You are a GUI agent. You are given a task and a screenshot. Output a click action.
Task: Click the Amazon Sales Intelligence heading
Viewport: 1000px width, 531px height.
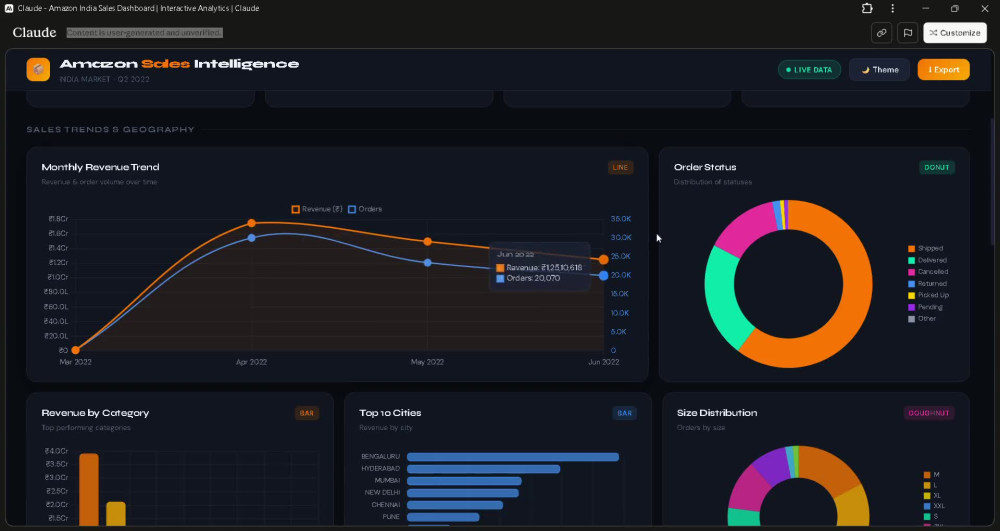click(x=179, y=64)
